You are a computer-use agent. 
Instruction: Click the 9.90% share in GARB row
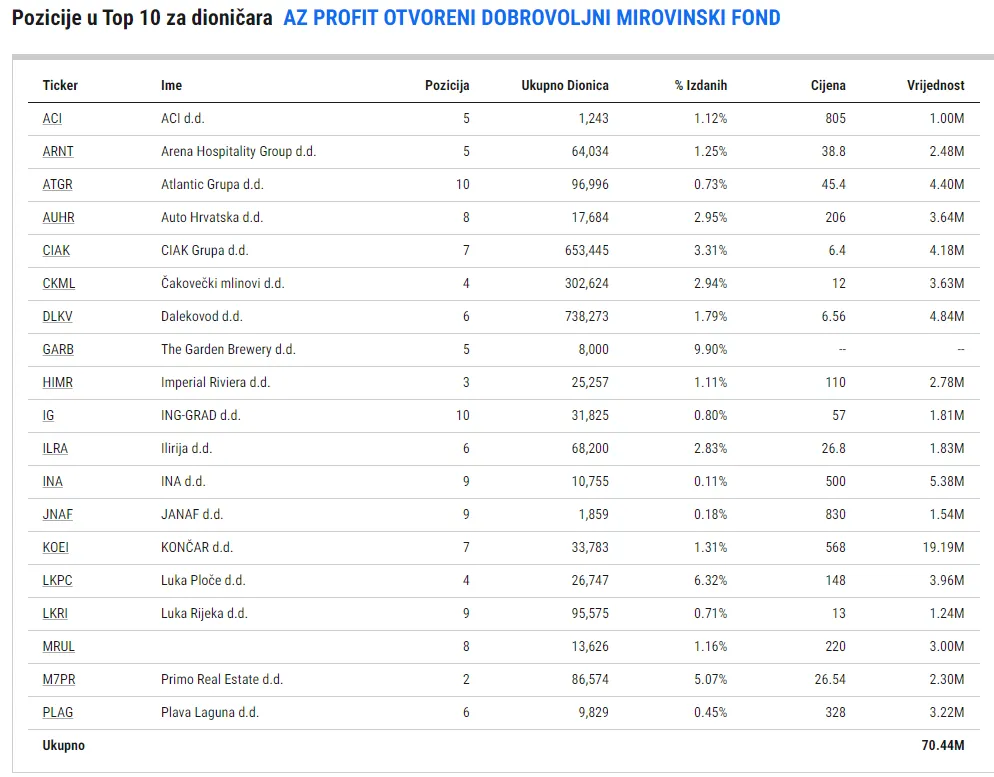click(710, 349)
